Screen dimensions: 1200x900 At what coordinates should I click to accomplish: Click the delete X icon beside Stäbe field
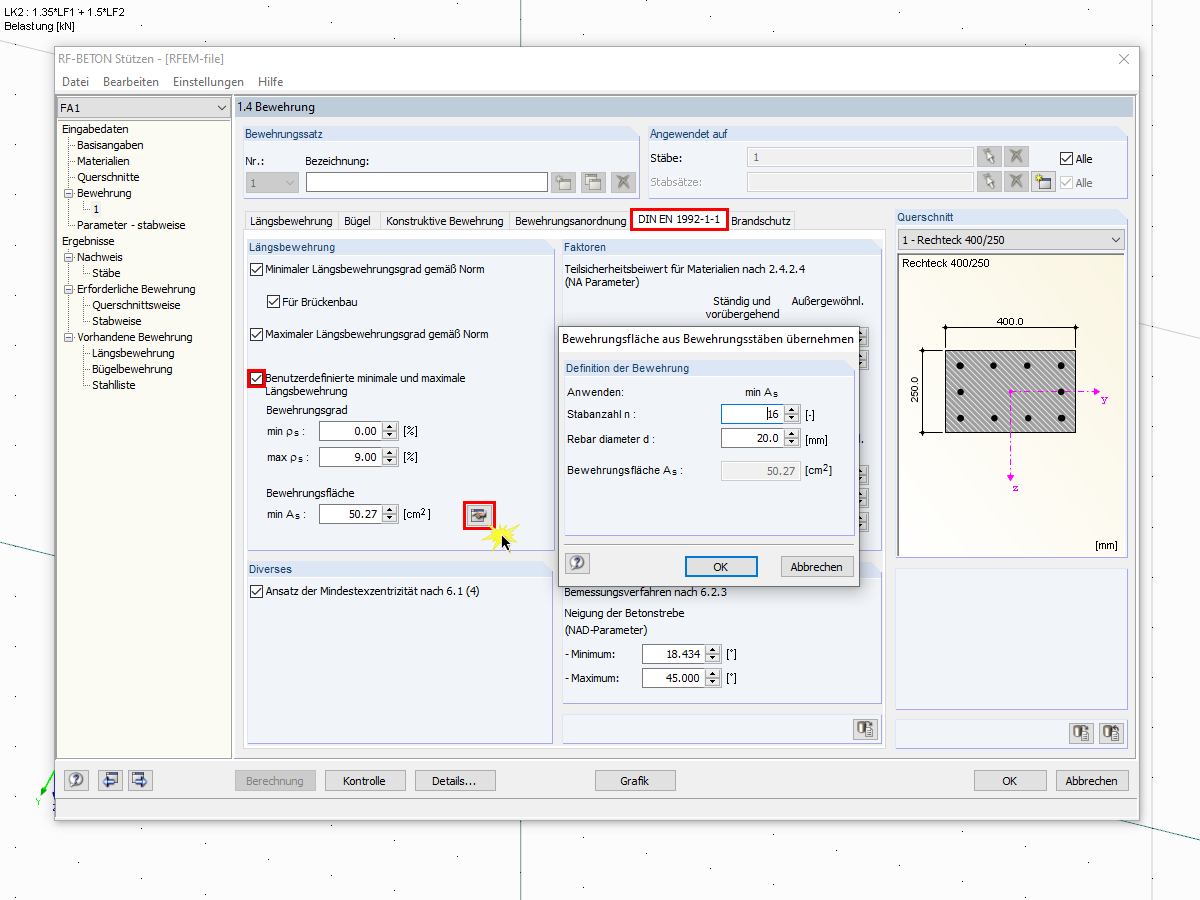coord(1016,156)
